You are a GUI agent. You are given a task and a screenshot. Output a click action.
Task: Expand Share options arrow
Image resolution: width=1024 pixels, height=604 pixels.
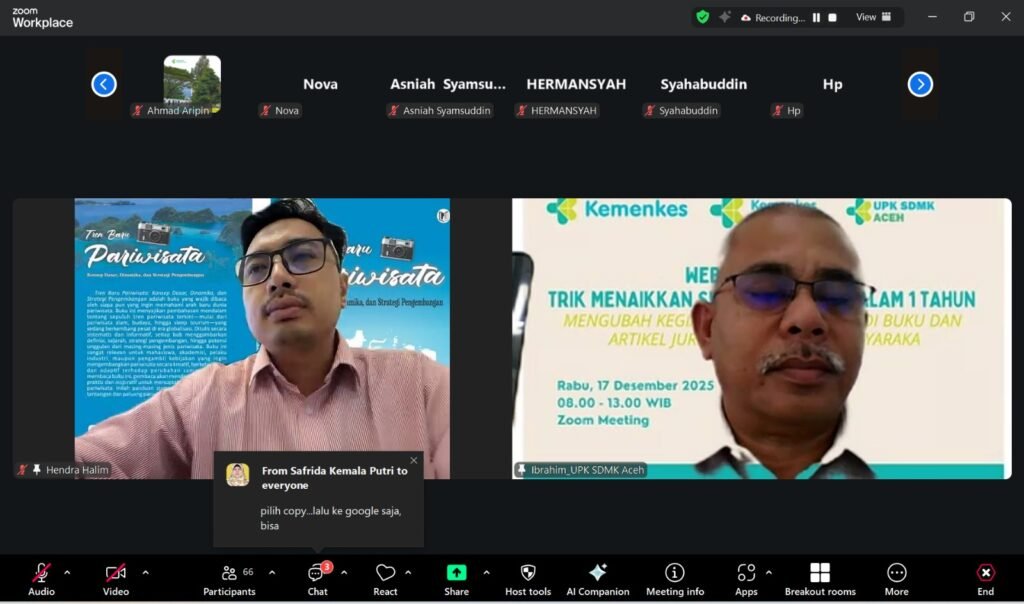coord(486,573)
